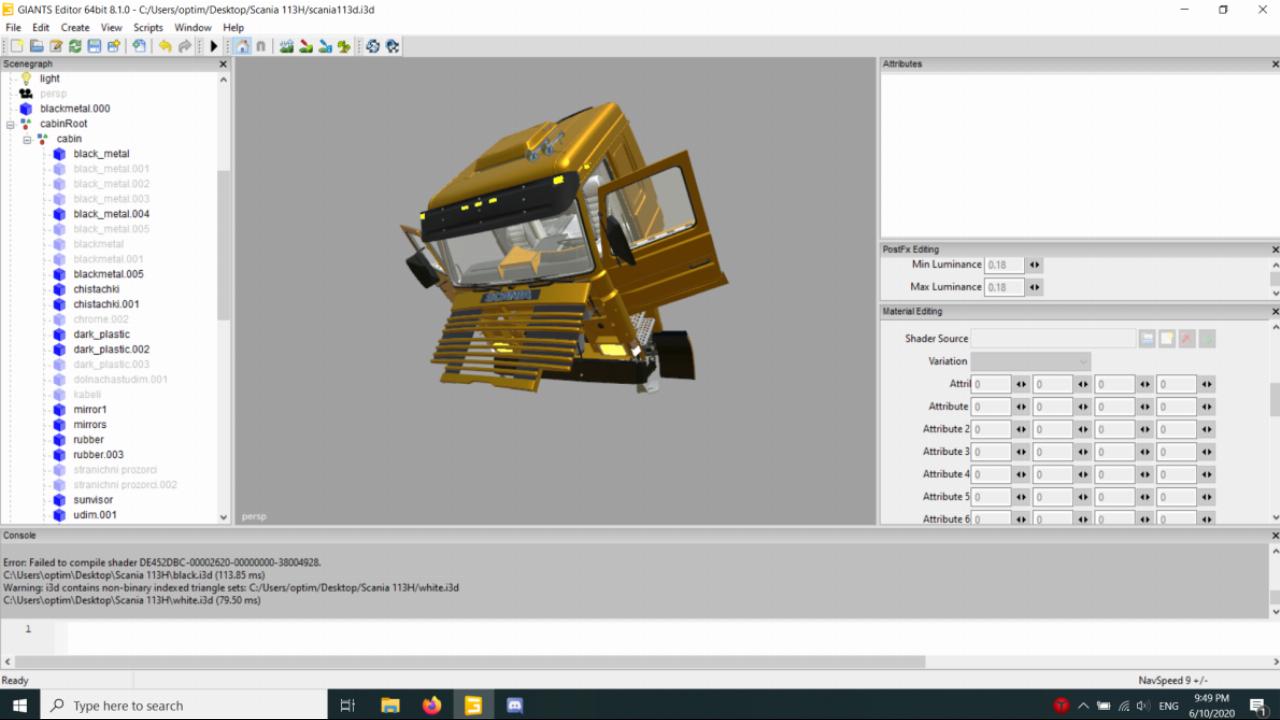Open the Create menu
This screenshot has width=1280, height=720.
(x=75, y=27)
